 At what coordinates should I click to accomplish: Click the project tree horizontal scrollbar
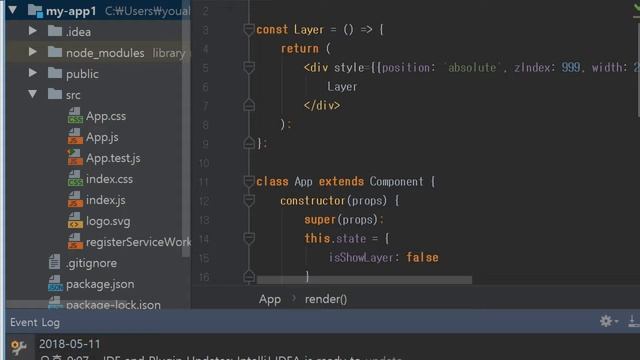point(67,304)
